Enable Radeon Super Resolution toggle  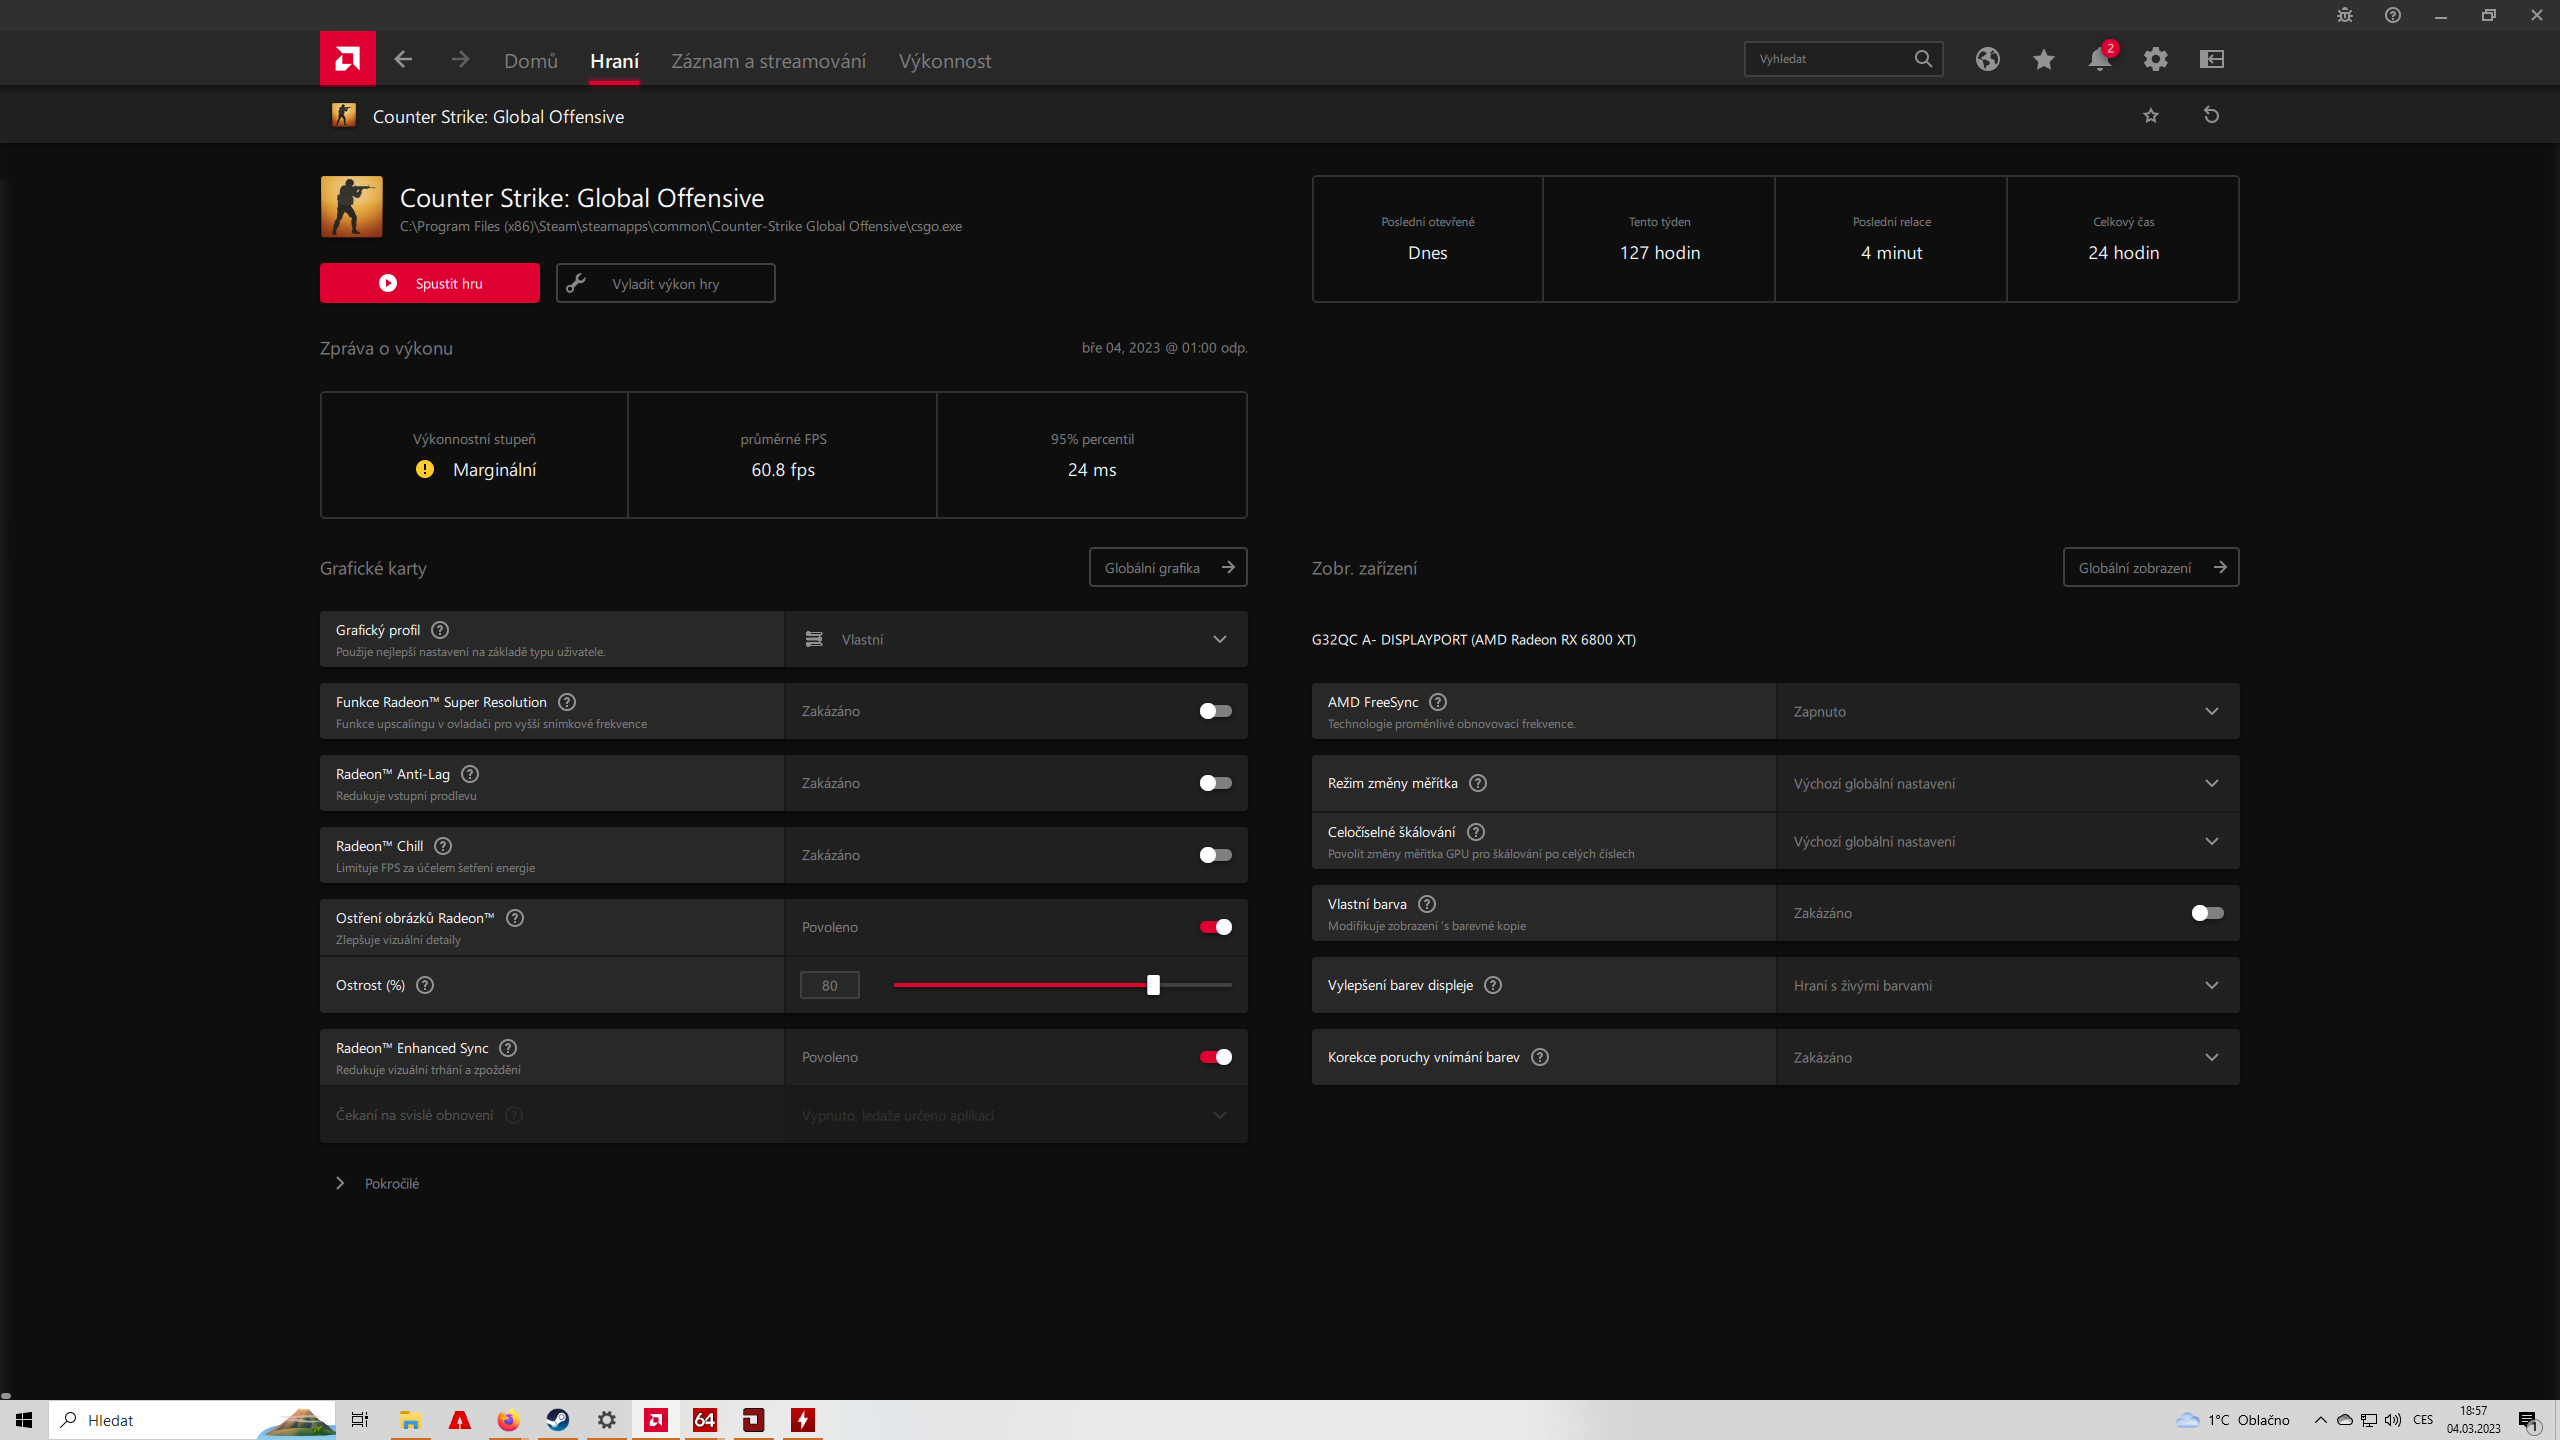(x=1215, y=711)
